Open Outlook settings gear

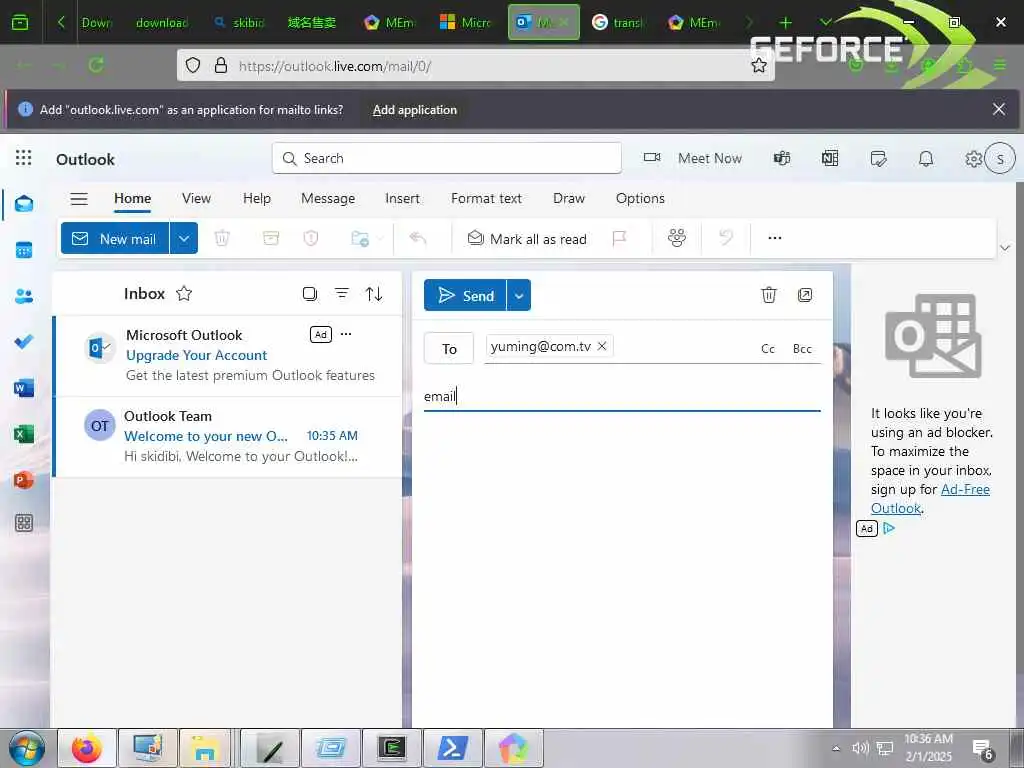973,159
